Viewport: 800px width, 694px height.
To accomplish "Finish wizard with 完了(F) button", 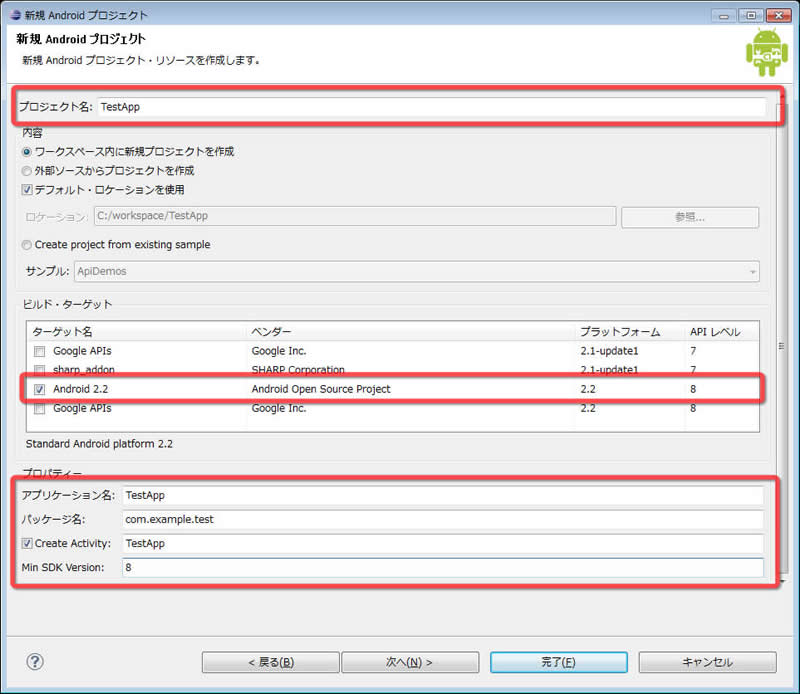I will (559, 662).
